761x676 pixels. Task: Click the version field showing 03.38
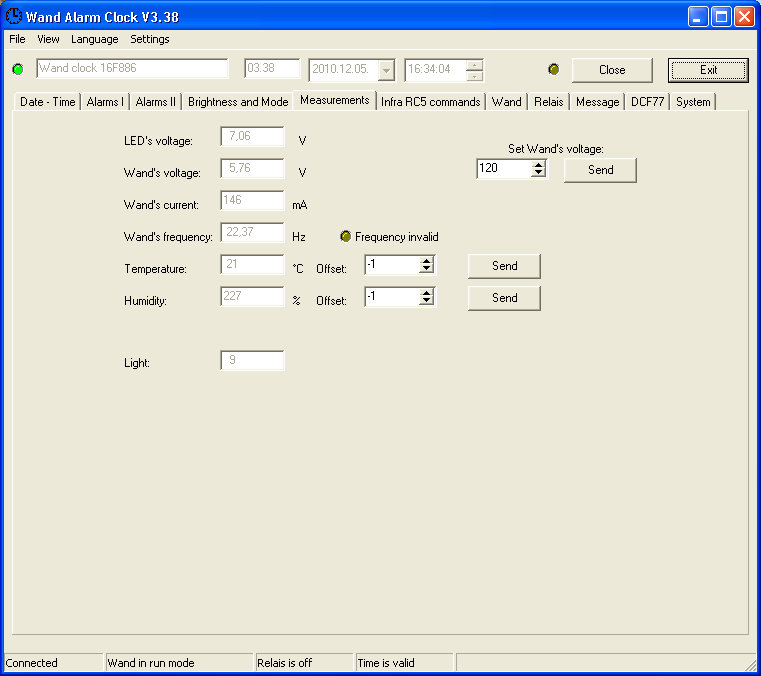coord(272,68)
